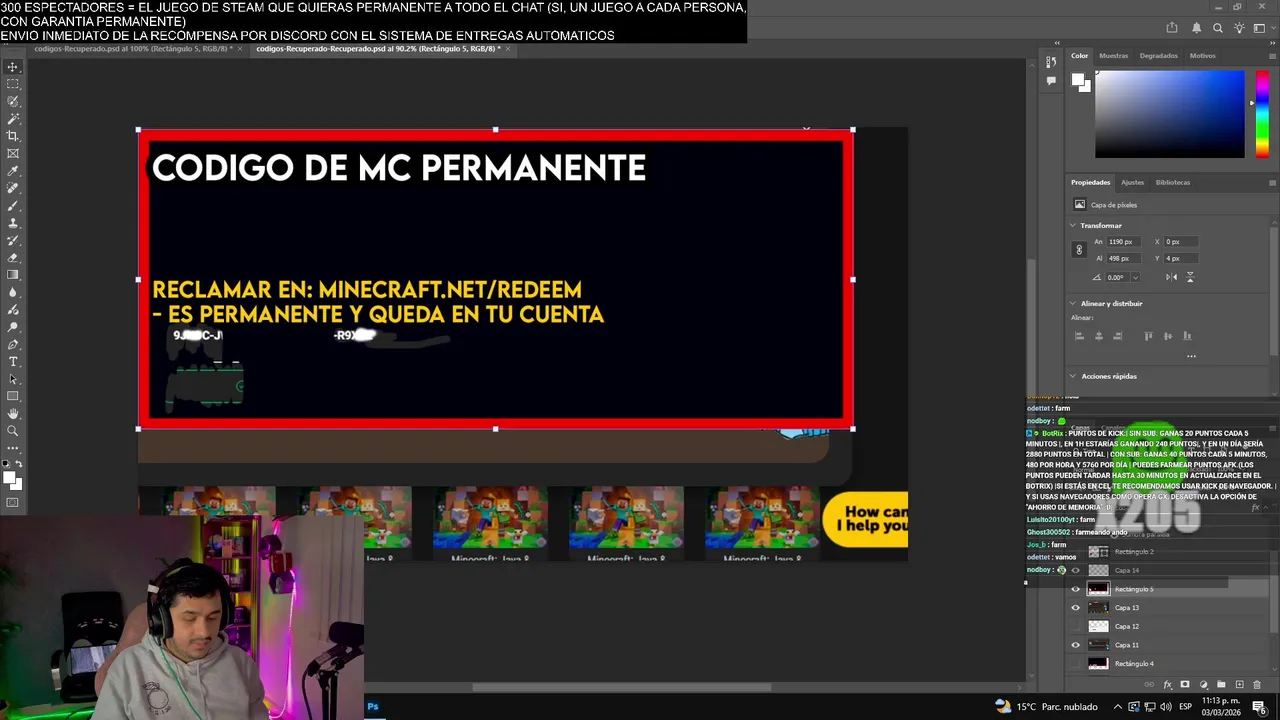The height and width of the screenshot is (720, 1280).
Task: Select the Blur tool
Action: (x=13, y=292)
